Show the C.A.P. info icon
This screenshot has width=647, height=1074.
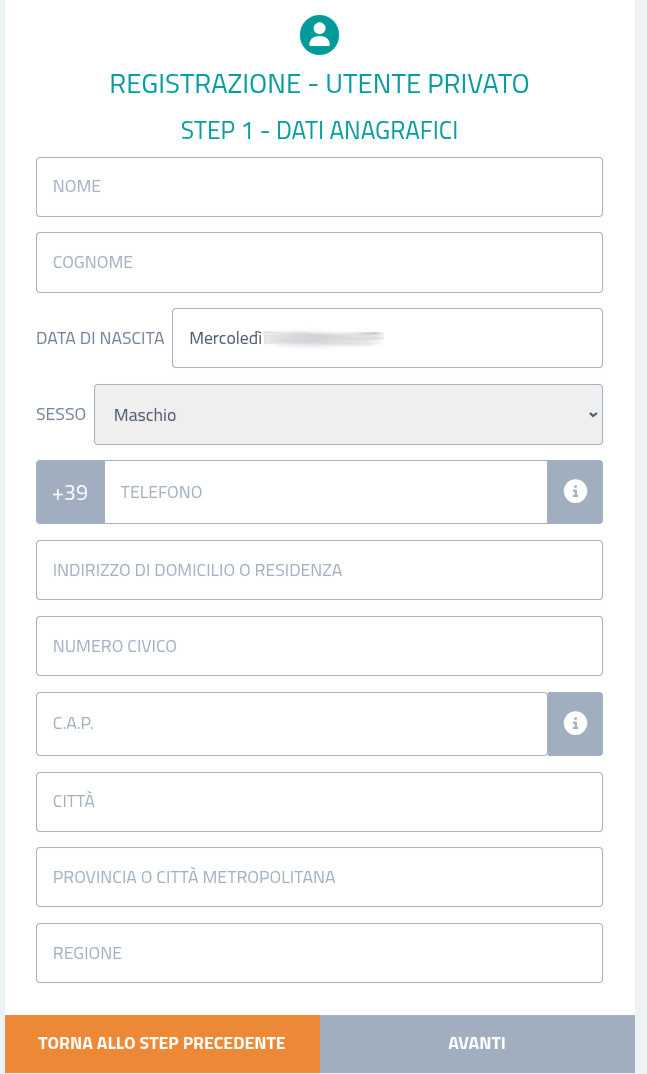point(575,723)
